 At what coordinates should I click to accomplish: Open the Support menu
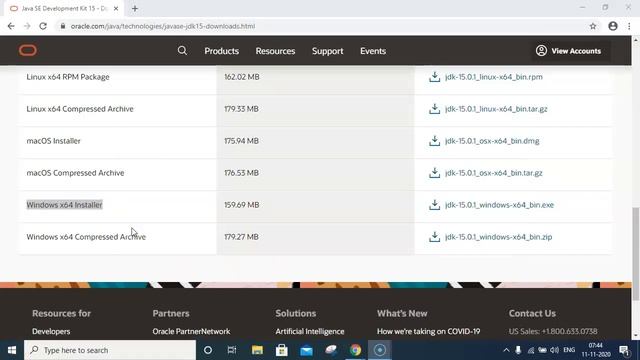pyautogui.click(x=327, y=51)
